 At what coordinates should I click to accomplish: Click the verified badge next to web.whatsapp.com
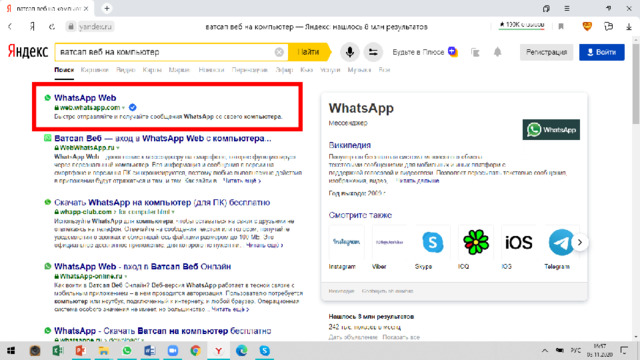tap(132, 107)
